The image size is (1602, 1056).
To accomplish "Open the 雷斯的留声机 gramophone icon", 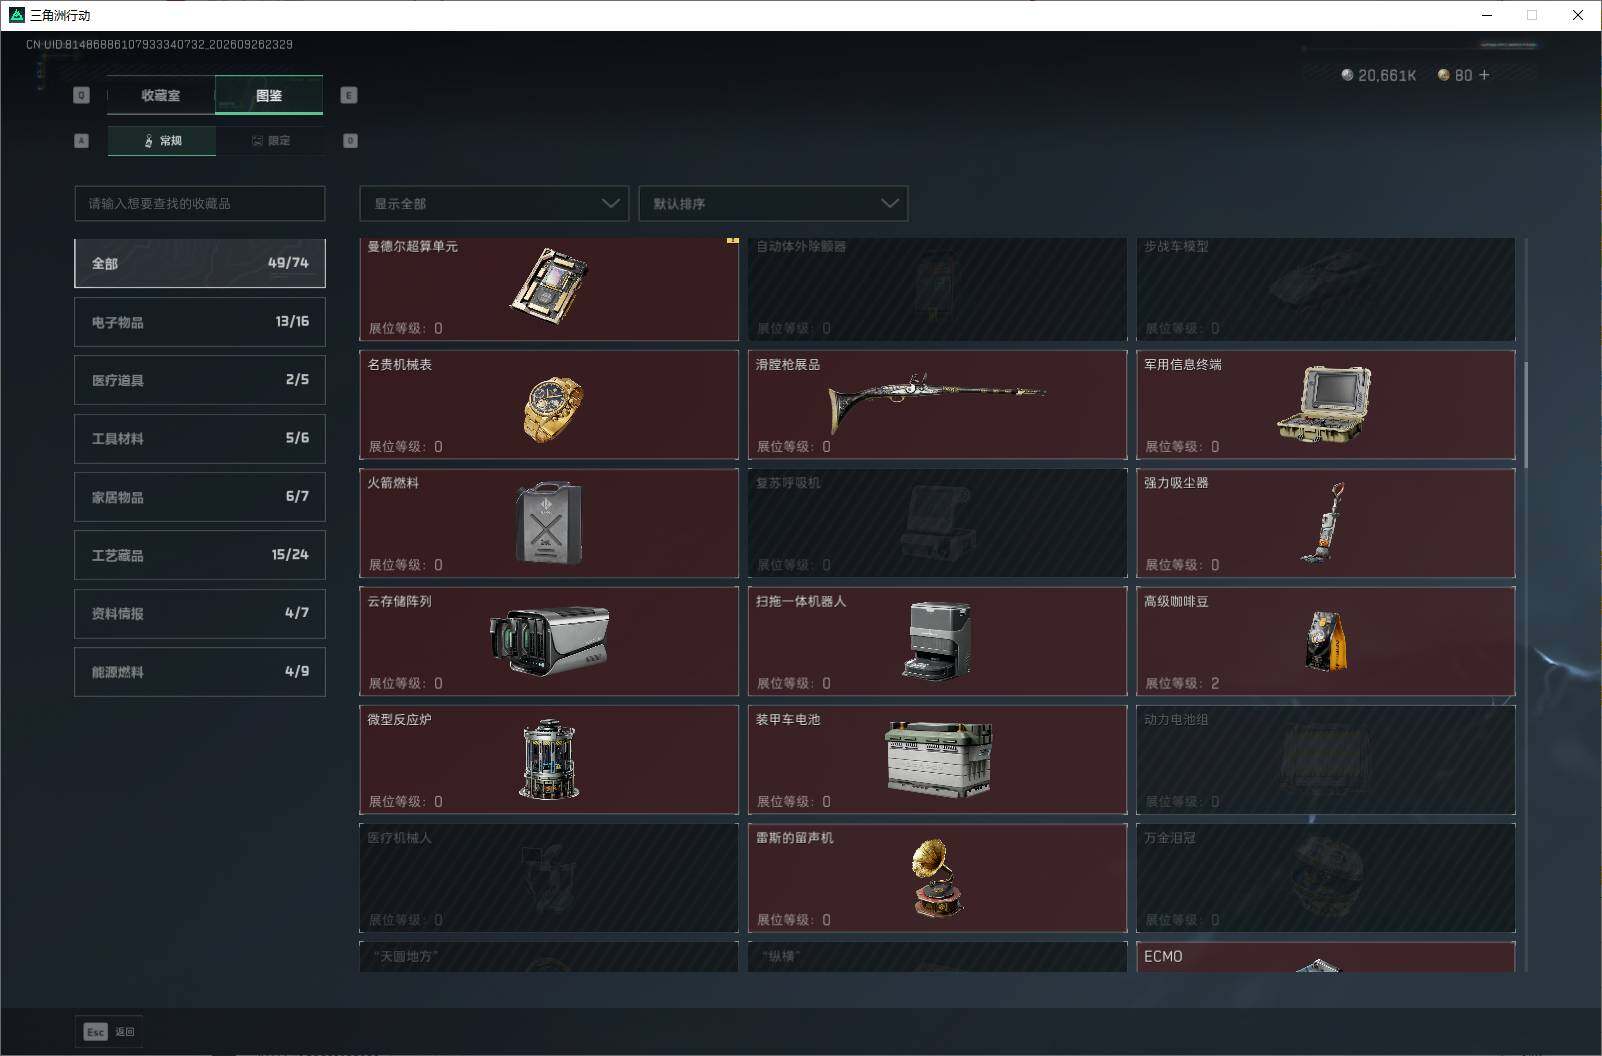I will tap(938, 877).
